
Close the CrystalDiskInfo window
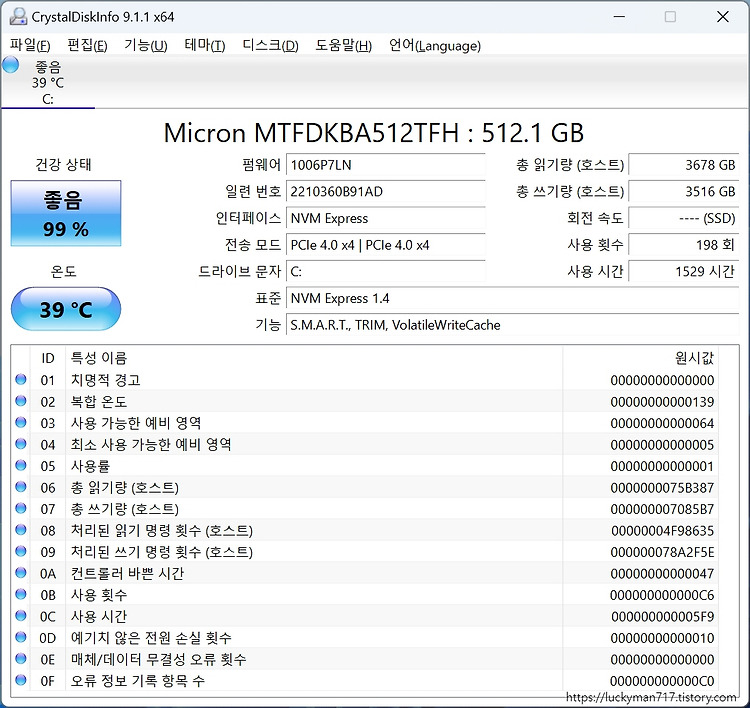[723, 17]
